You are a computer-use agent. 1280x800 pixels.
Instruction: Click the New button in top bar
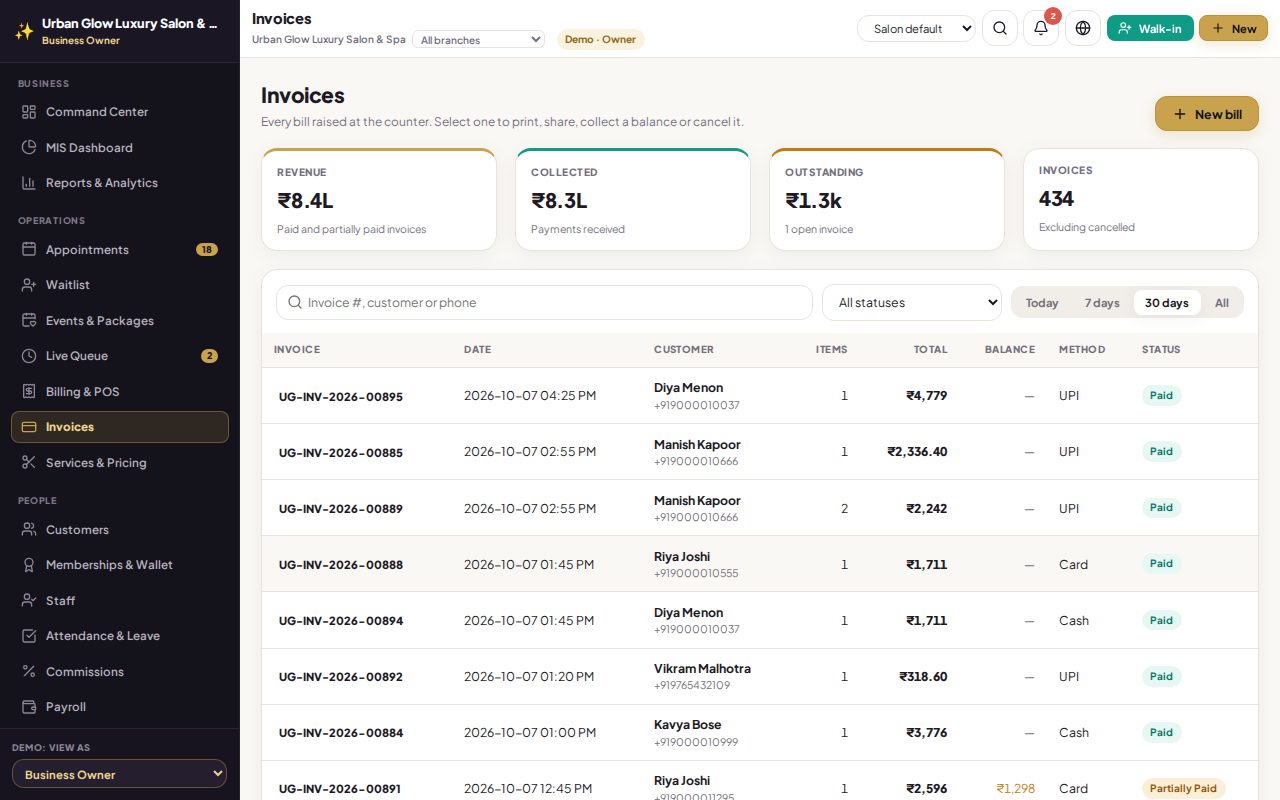(x=1233, y=28)
